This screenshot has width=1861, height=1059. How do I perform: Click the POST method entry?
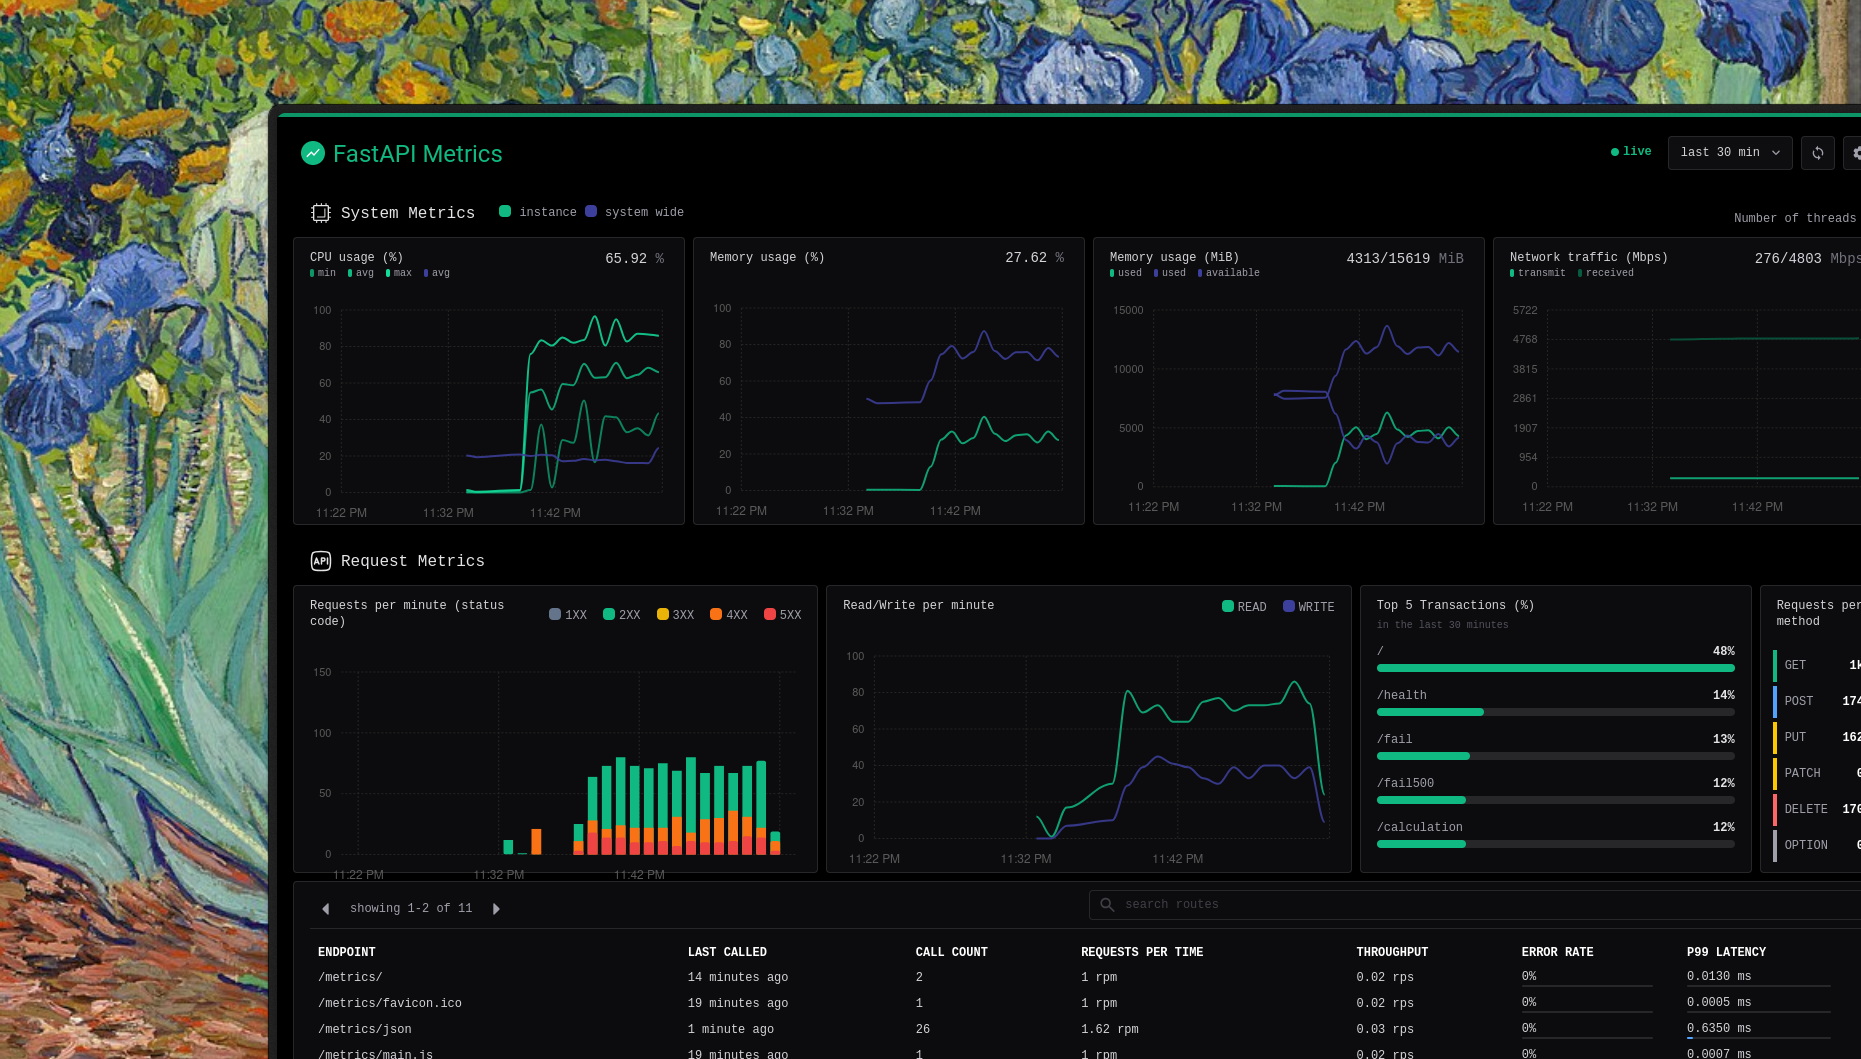pos(1817,701)
